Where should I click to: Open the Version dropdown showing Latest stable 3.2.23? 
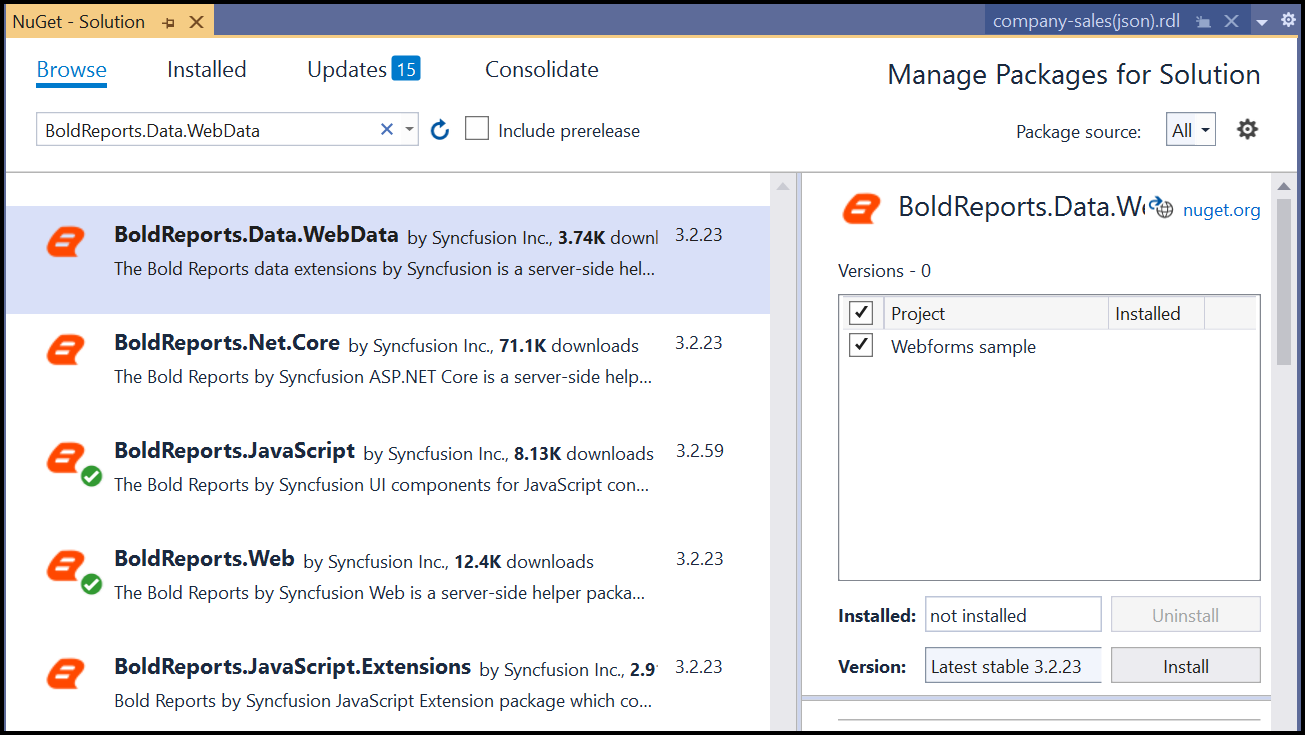[1013, 667]
